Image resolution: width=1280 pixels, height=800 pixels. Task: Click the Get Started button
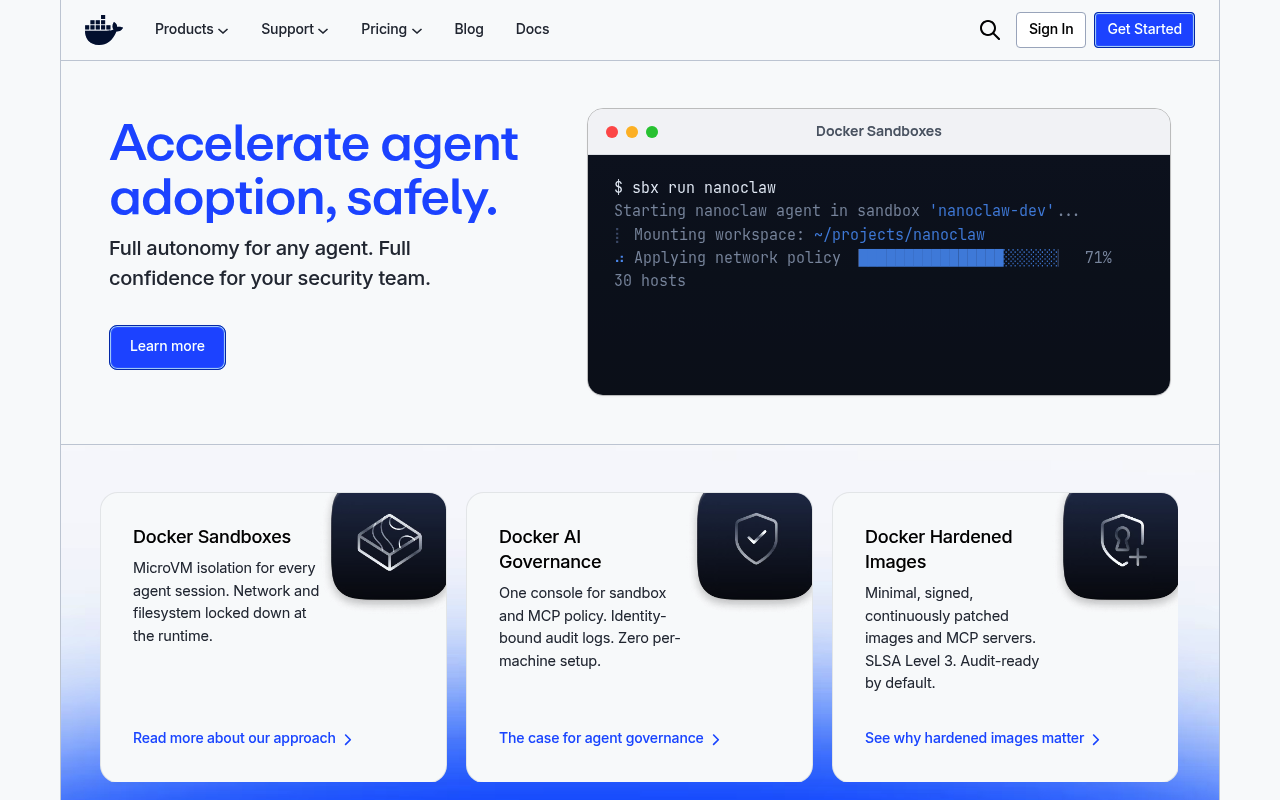pos(1144,30)
